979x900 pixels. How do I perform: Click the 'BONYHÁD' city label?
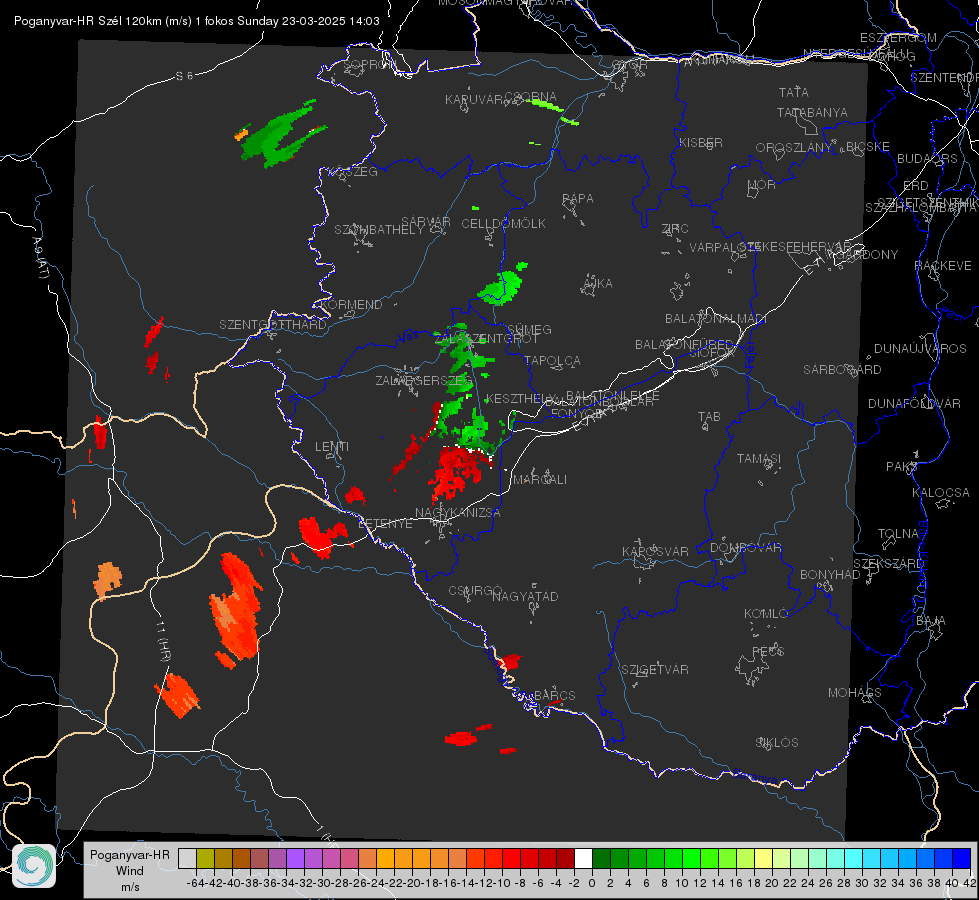tap(830, 574)
